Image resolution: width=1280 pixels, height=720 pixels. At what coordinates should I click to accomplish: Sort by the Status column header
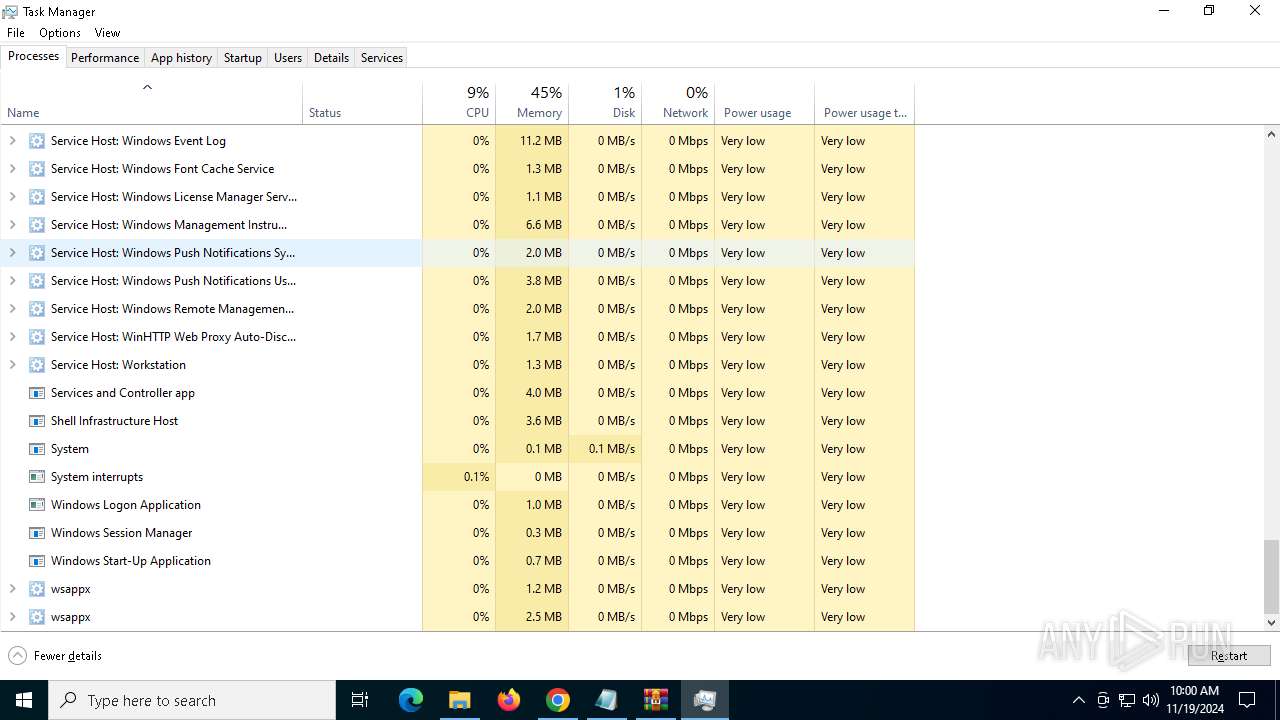pos(362,101)
